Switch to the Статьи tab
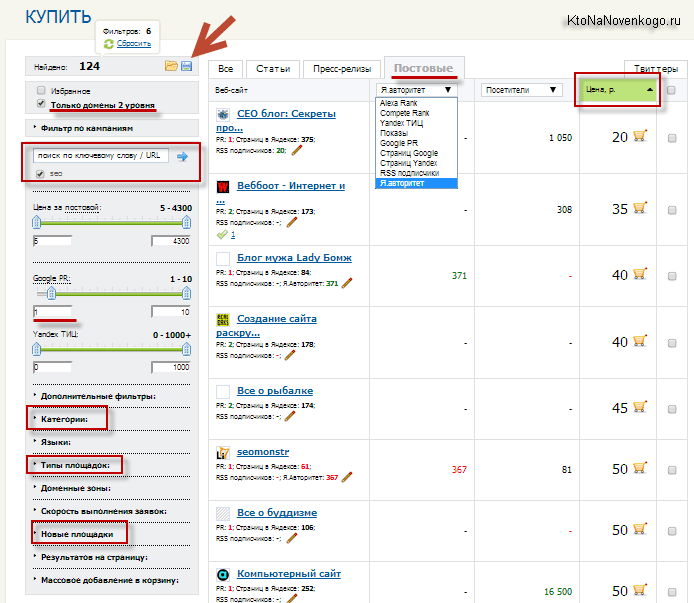Image resolution: width=694 pixels, height=603 pixels. pos(273,69)
